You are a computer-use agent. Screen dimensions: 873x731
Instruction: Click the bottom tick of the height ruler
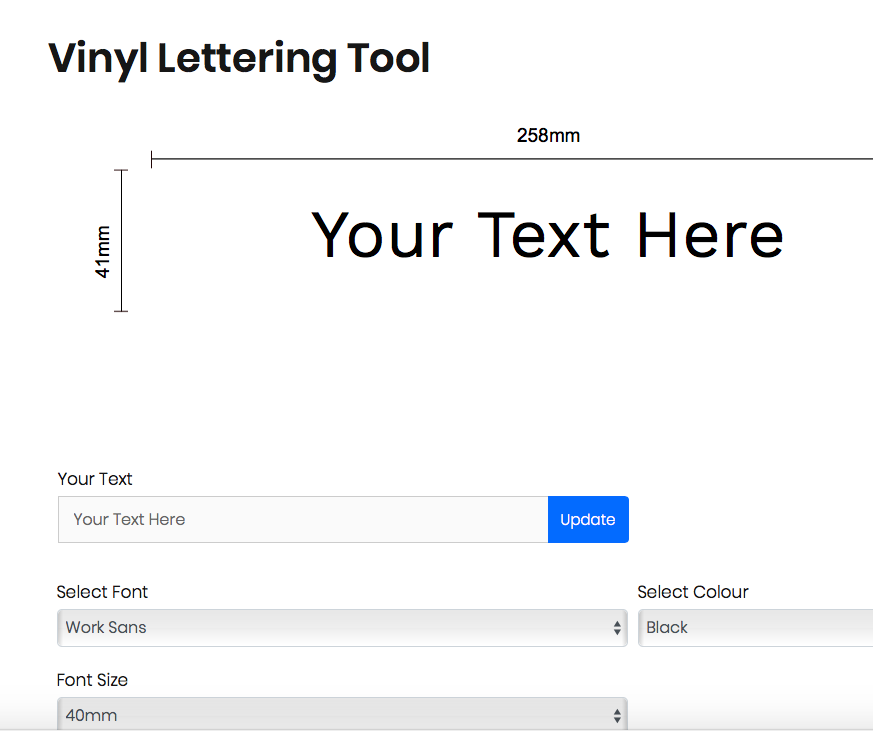click(x=121, y=311)
